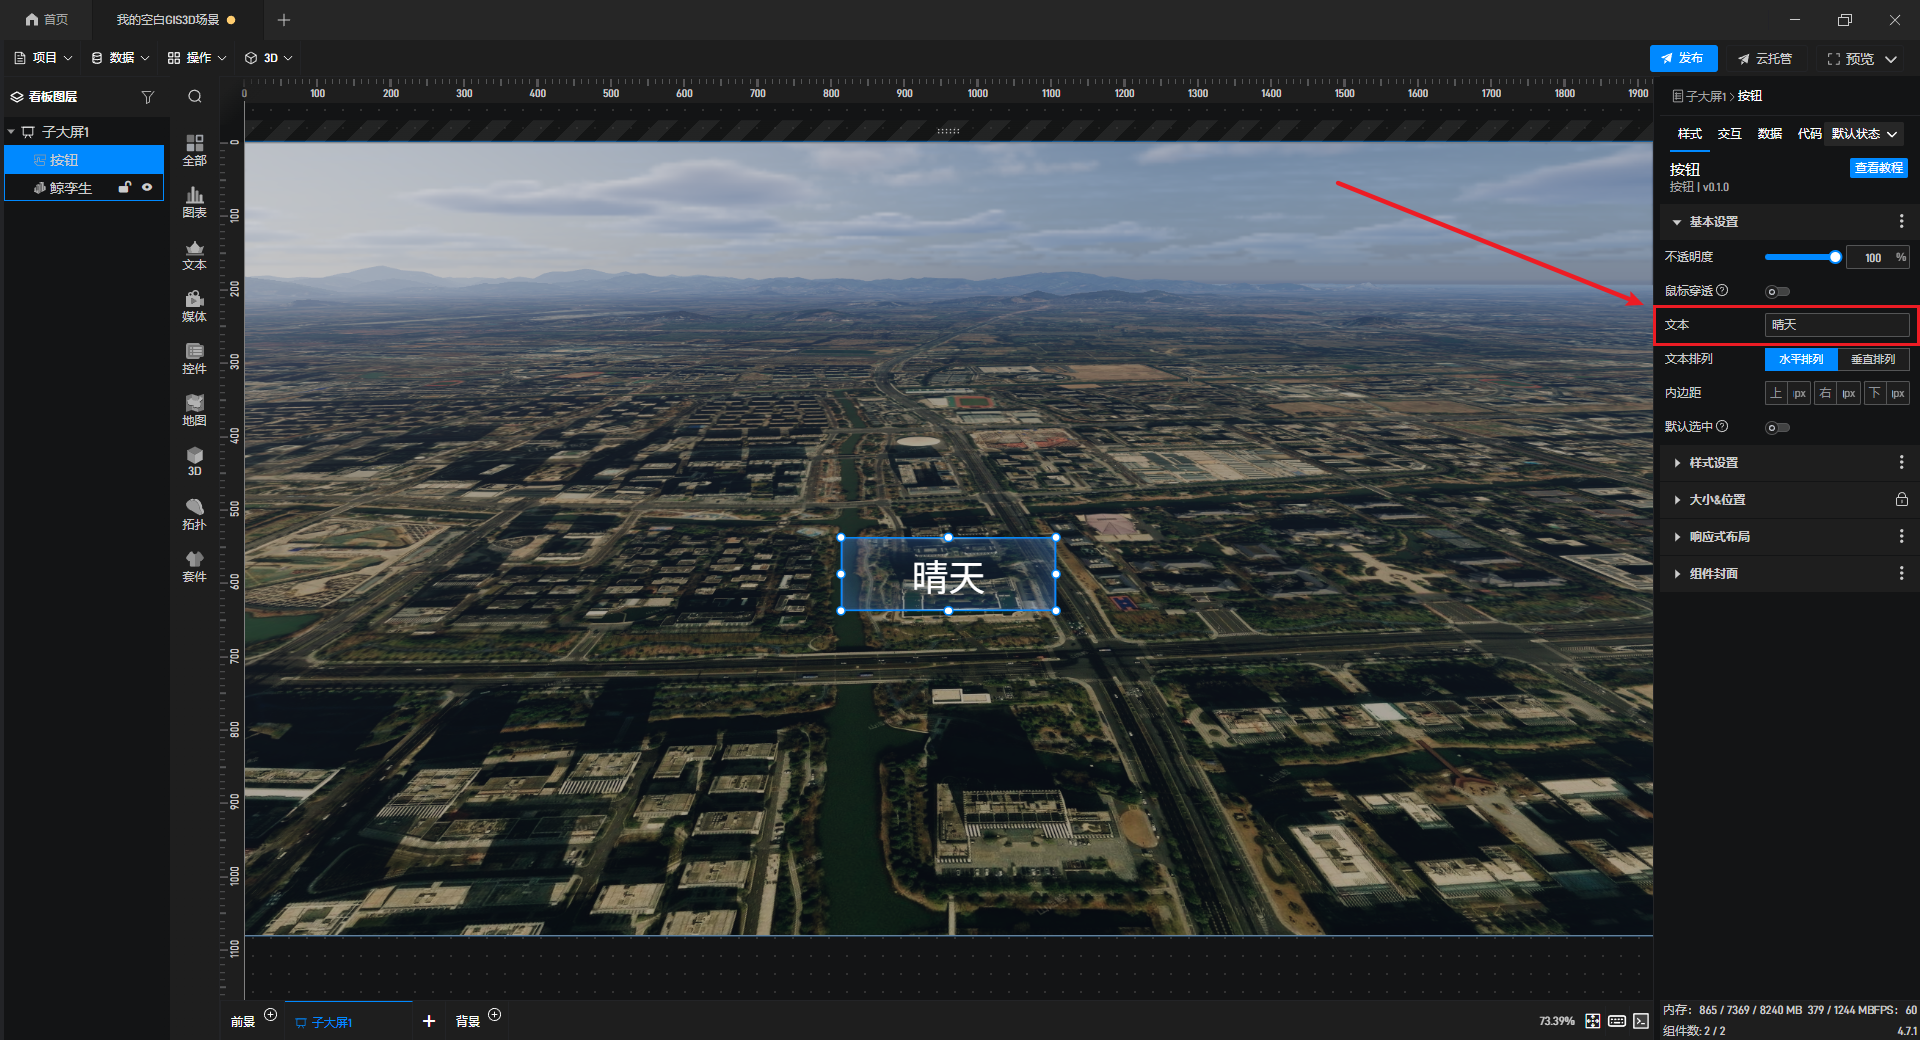Click the 不透明度 opacity slider handle

point(1835,257)
